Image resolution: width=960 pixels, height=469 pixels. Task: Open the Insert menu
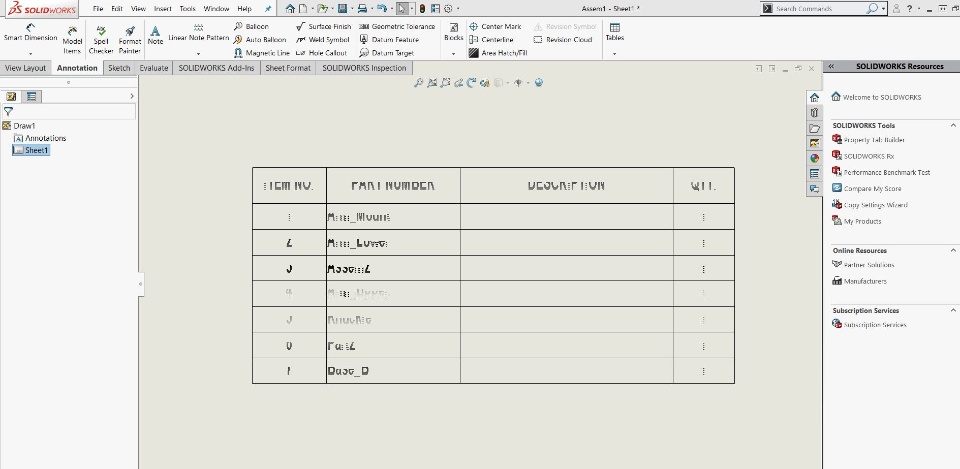click(163, 9)
